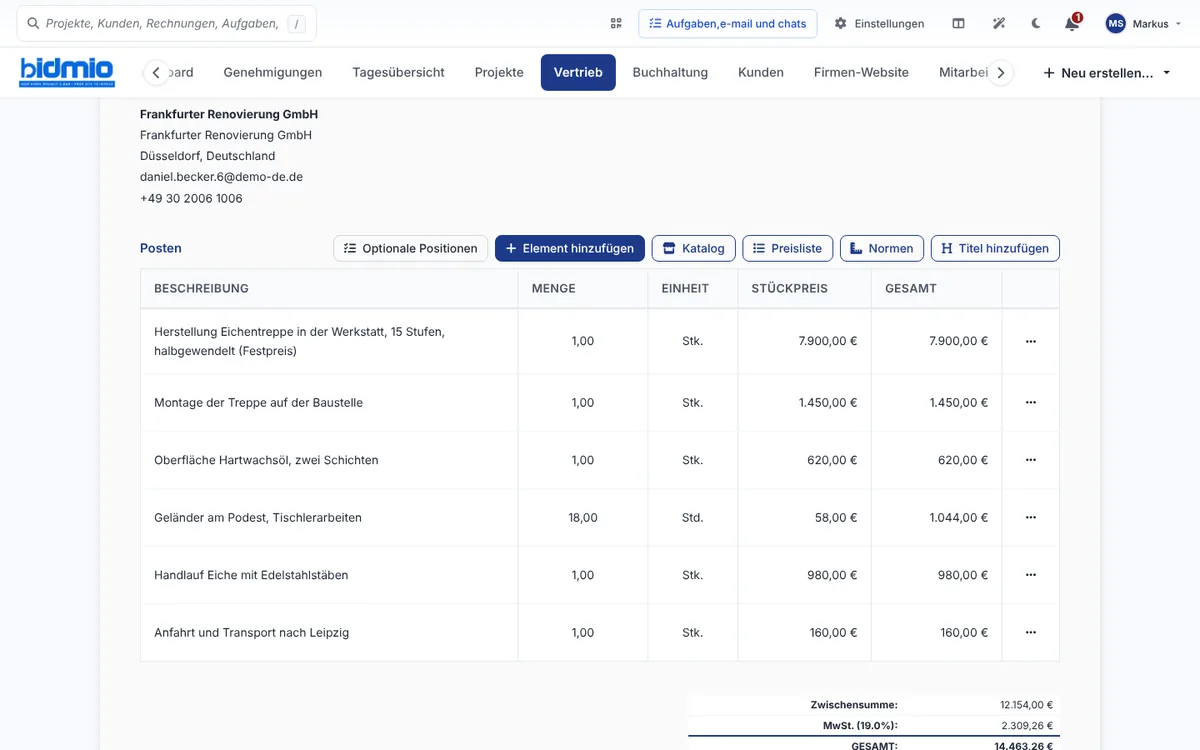Click the MS user avatar
The width and height of the screenshot is (1200, 750).
pyautogui.click(x=1115, y=23)
